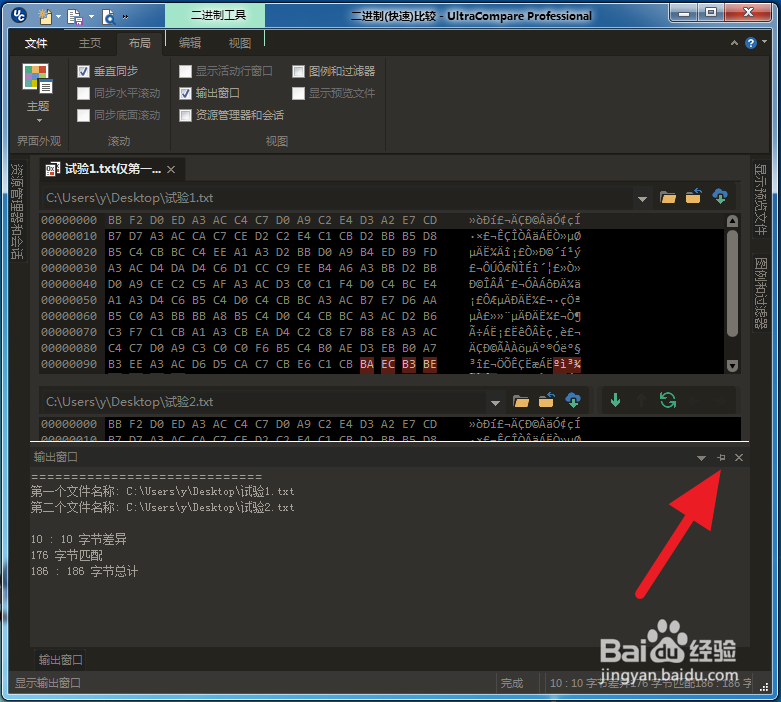781x702 pixels.
Task: Click output line 第一个文件名称
Action: 162,492
